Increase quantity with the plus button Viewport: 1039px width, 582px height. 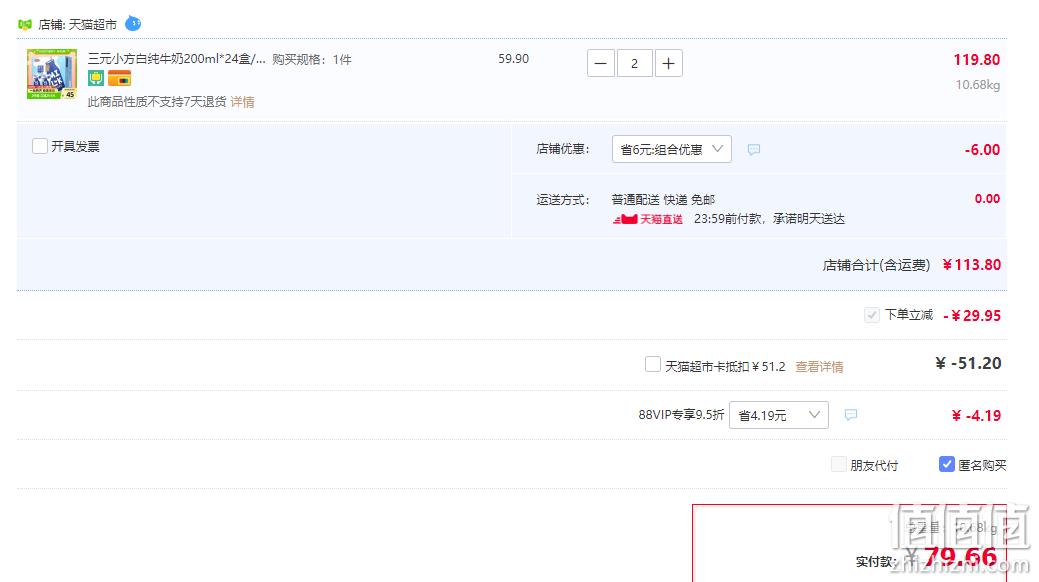(x=669, y=63)
